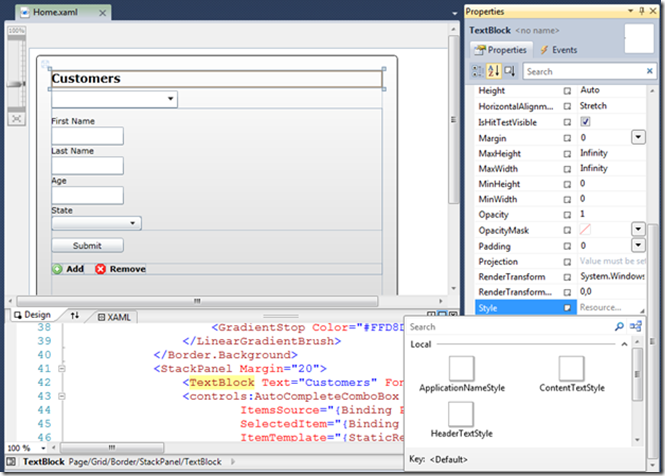Click the marker icon next to MaxHeight
Image resolution: width=665 pixels, height=476 pixels.
pos(567,154)
